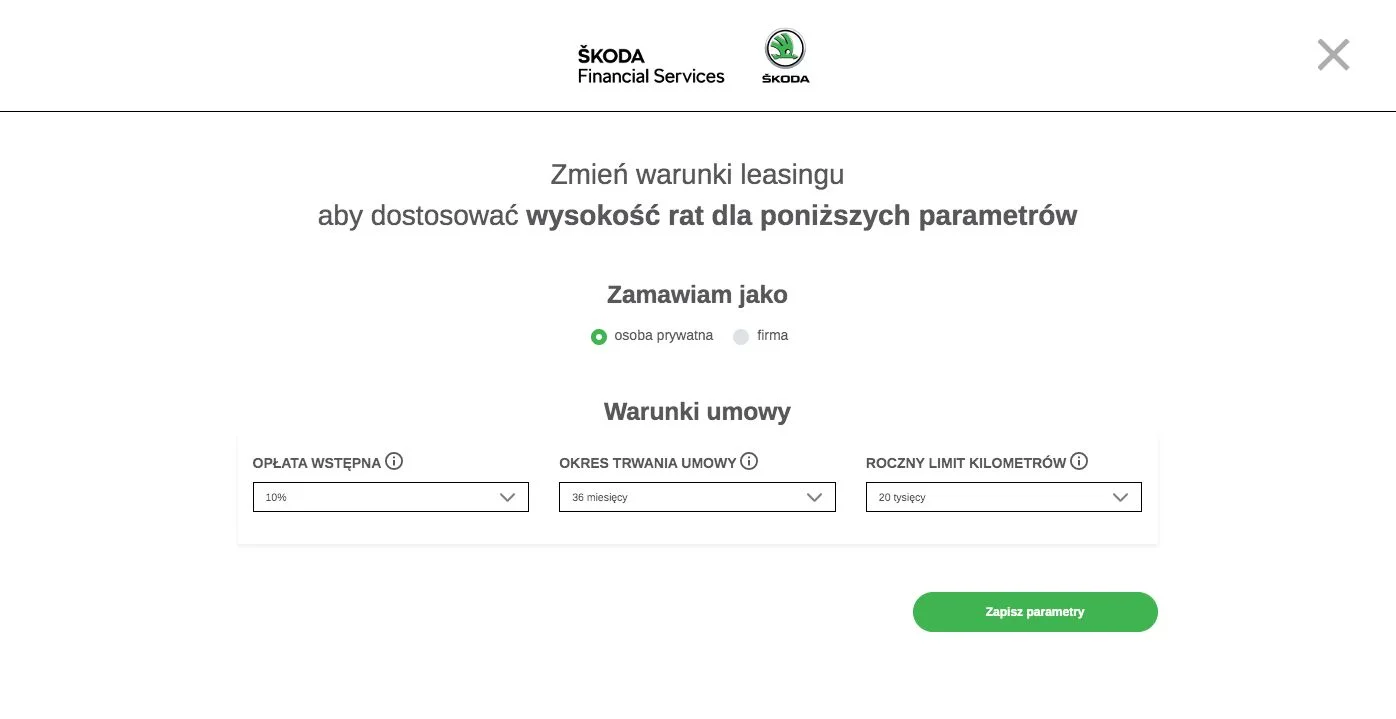Click the chevron arrow in the 20 tysięcy field
Image resolution: width=1396 pixels, height=719 pixels.
[1121, 497]
